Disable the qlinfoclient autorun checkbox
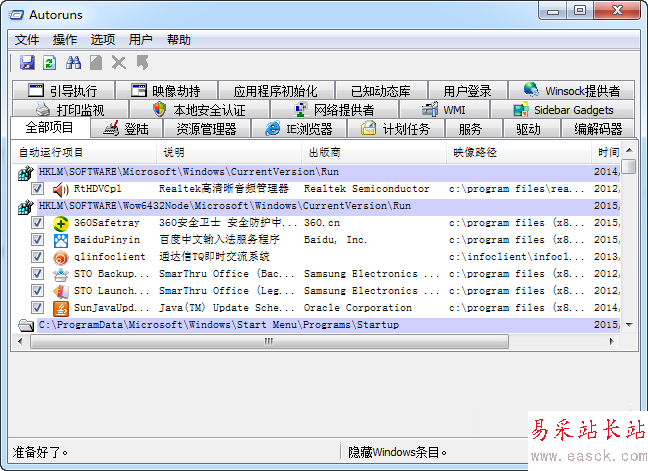This screenshot has height=471, width=648. 38,257
